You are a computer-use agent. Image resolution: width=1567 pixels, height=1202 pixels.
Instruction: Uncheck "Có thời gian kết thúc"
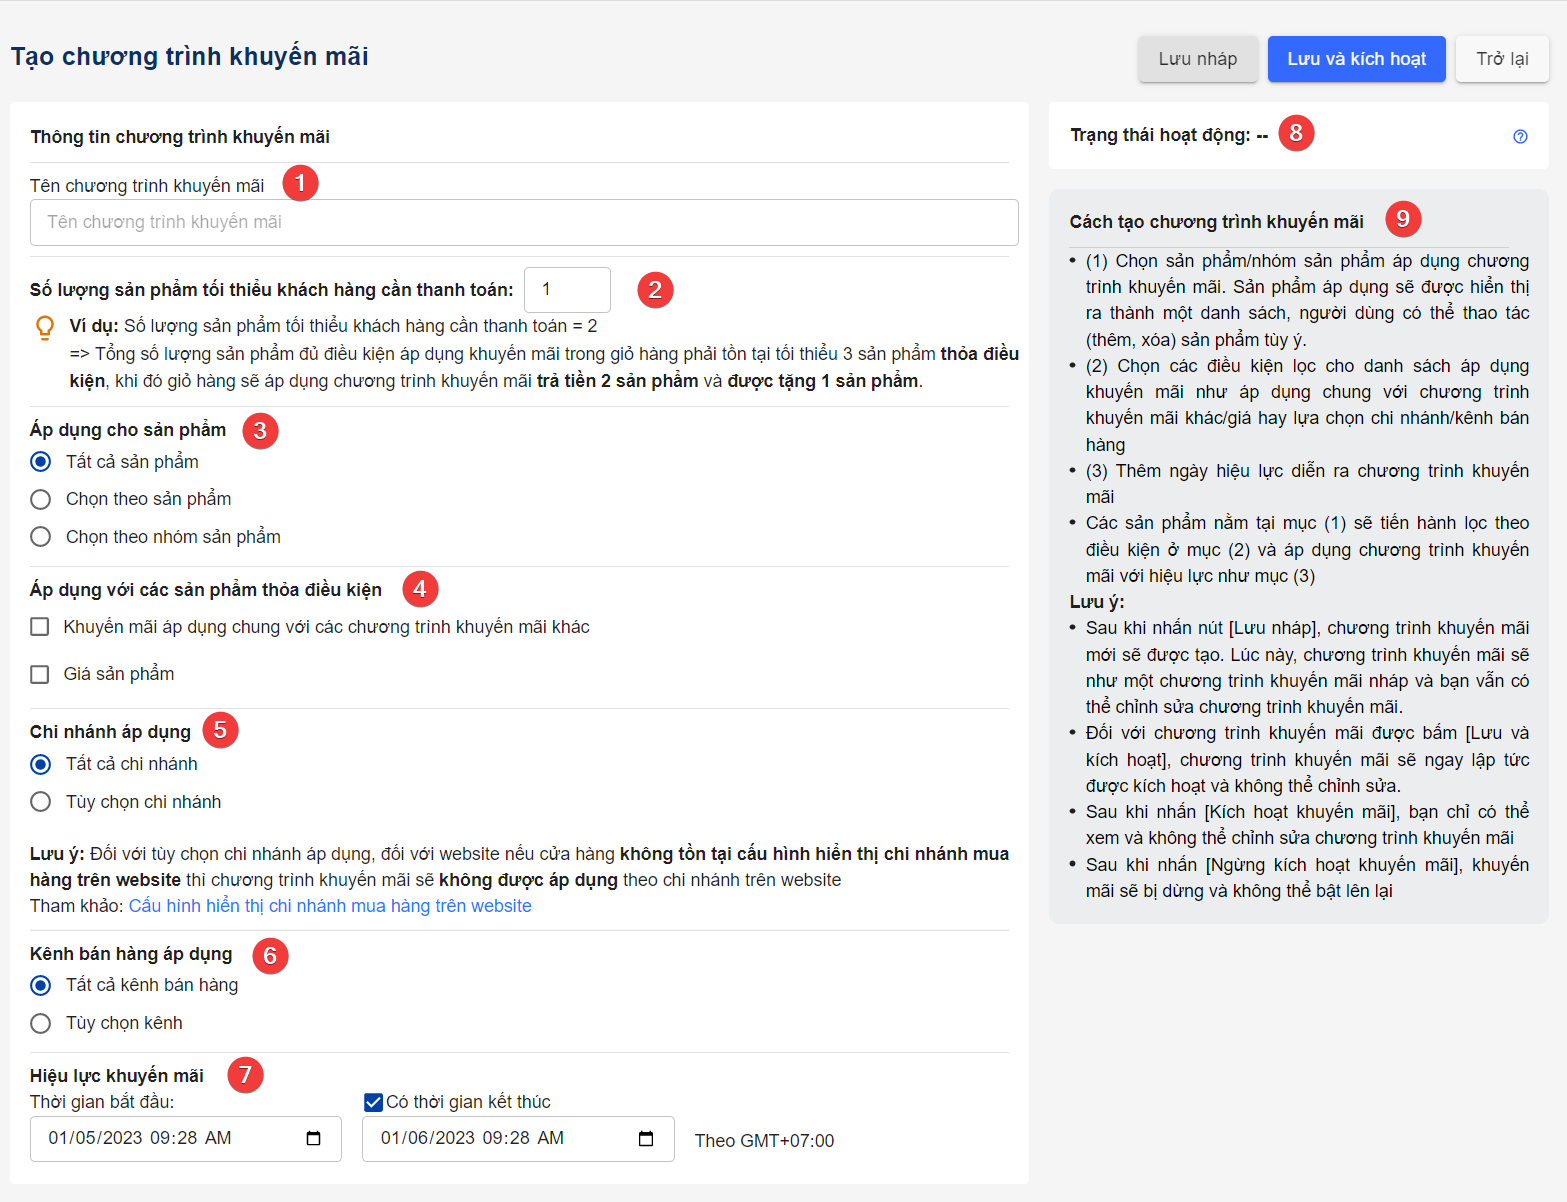tap(374, 1102)
